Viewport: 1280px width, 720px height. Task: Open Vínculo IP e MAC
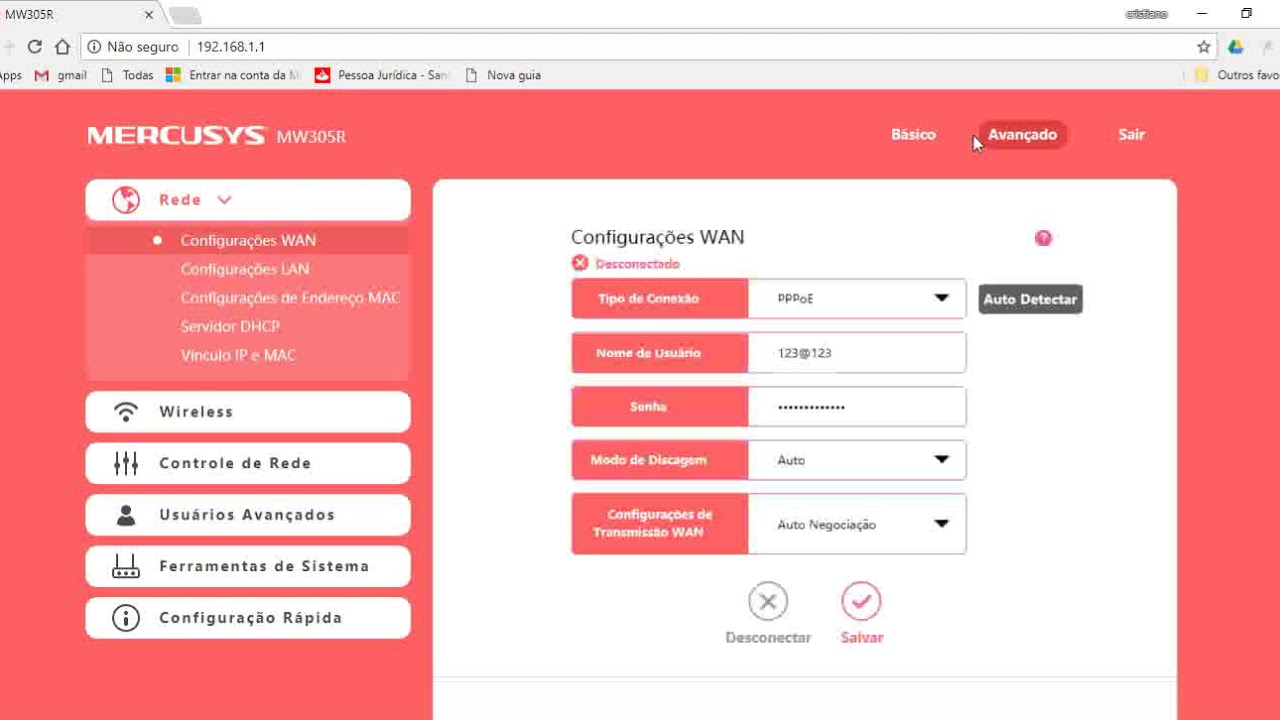(x=238, y=355)
